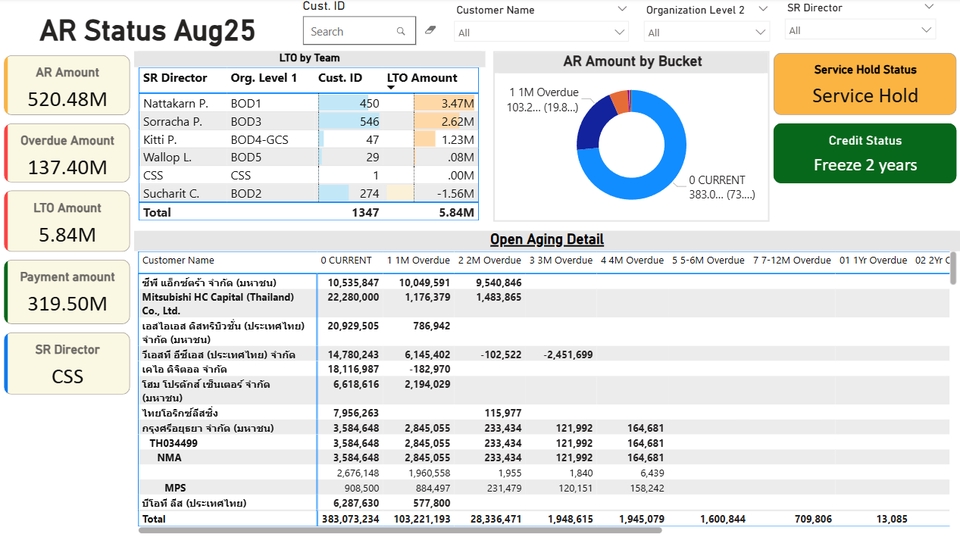This screenshot has height=537, width=960.
Task: Click the AR Amount 520.48M card
Action: [68, 86]
